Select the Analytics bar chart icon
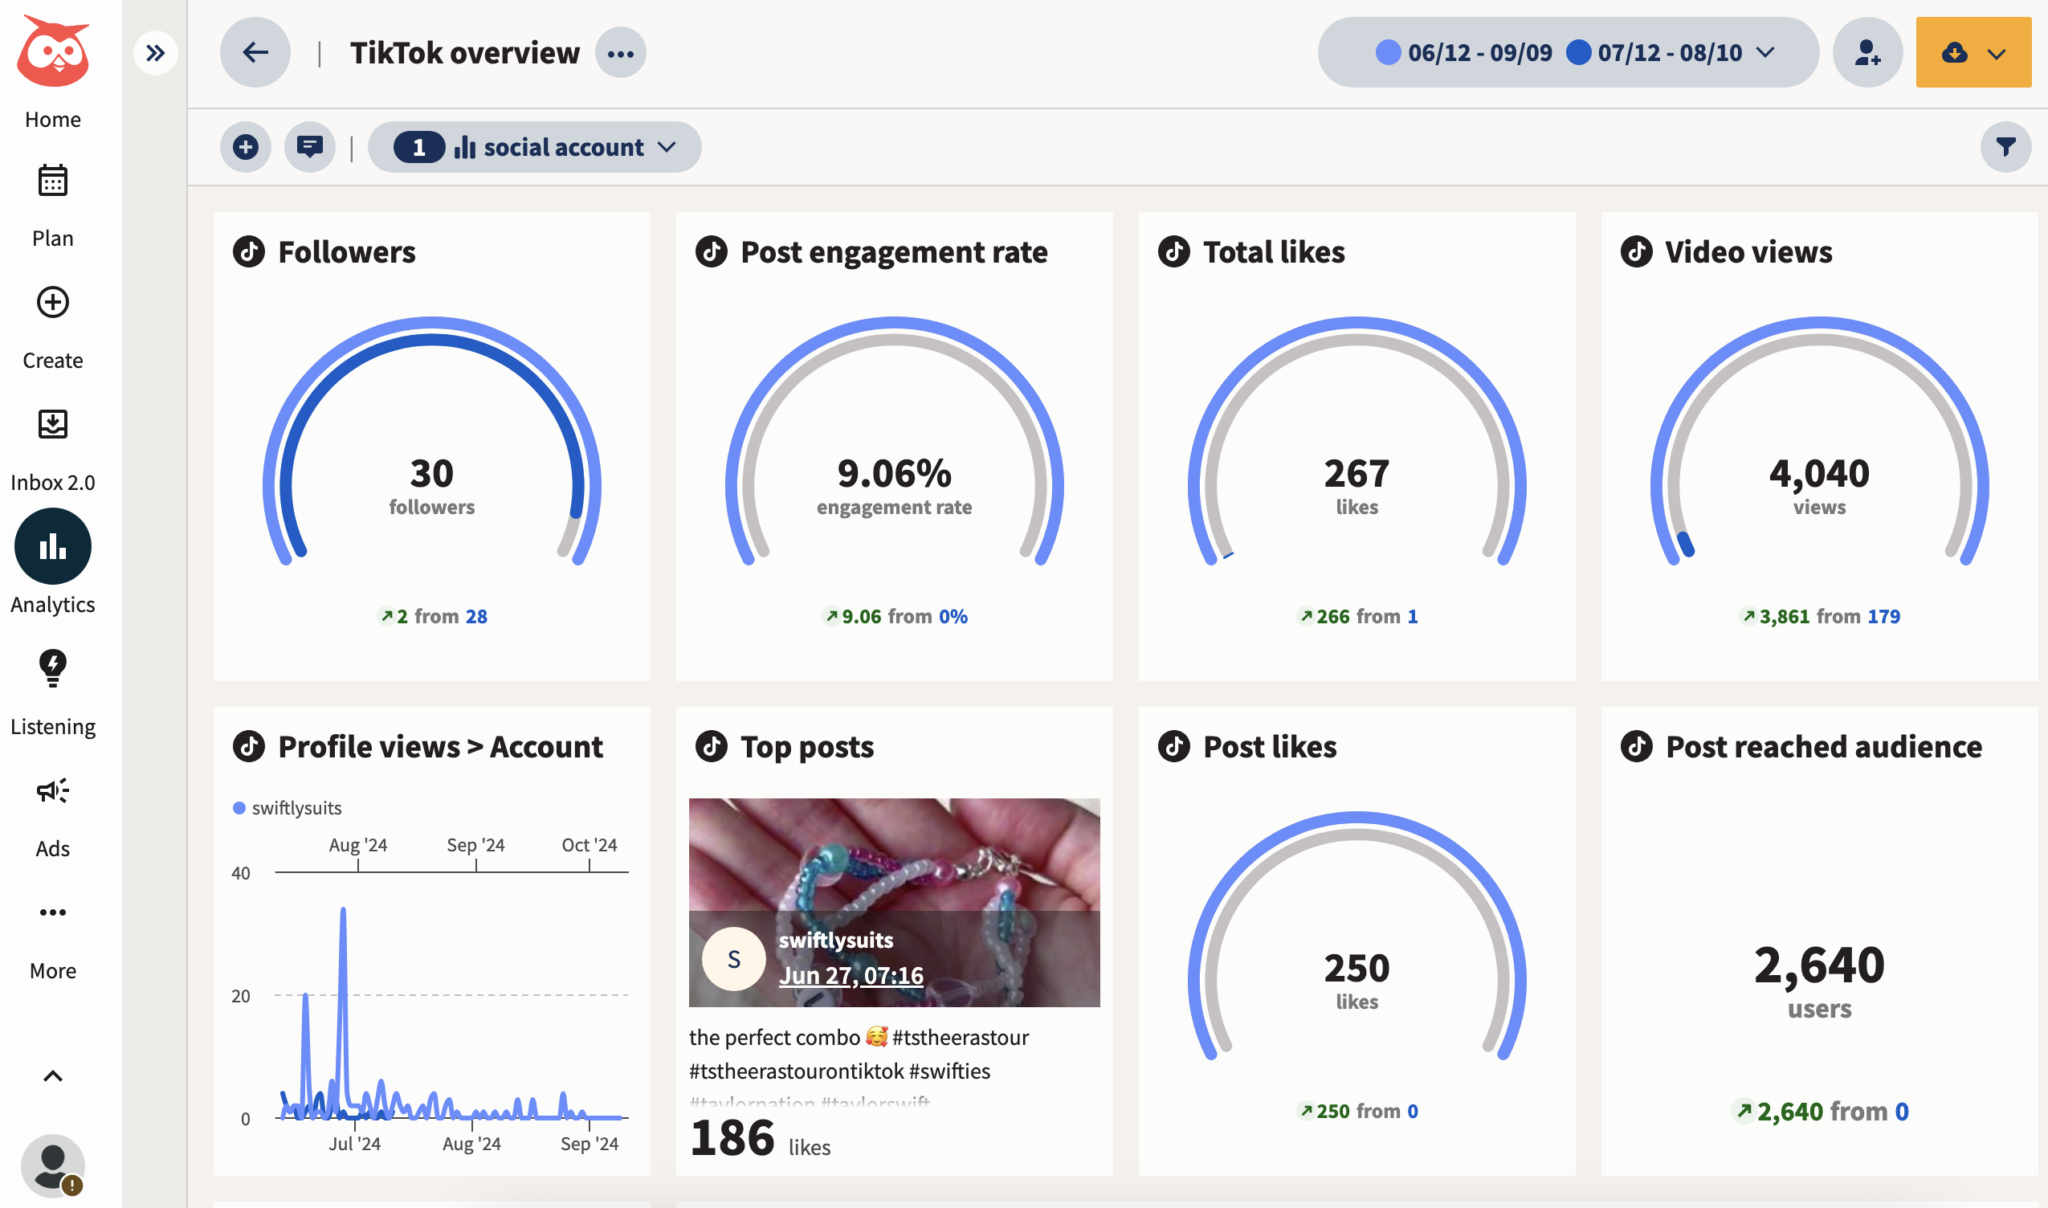 53,546
